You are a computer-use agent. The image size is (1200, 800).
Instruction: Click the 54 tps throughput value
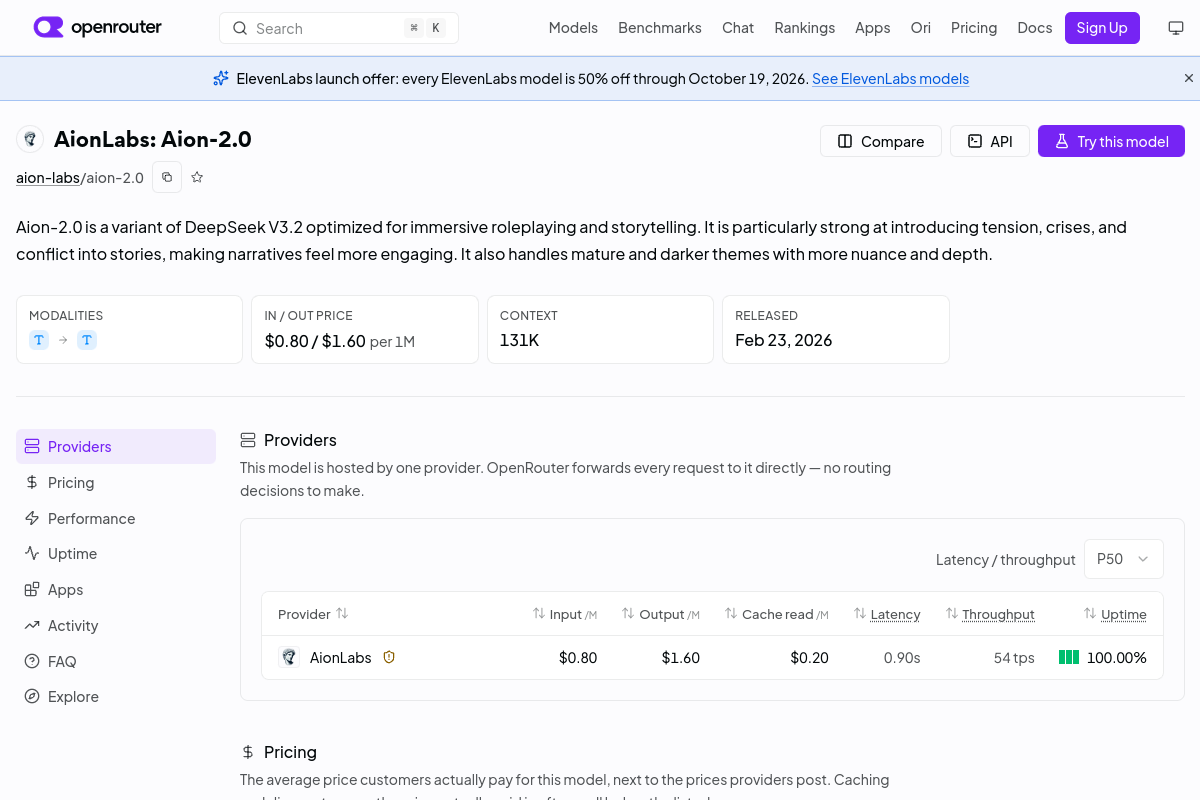pyautogui.click(x=1014, y=658)
